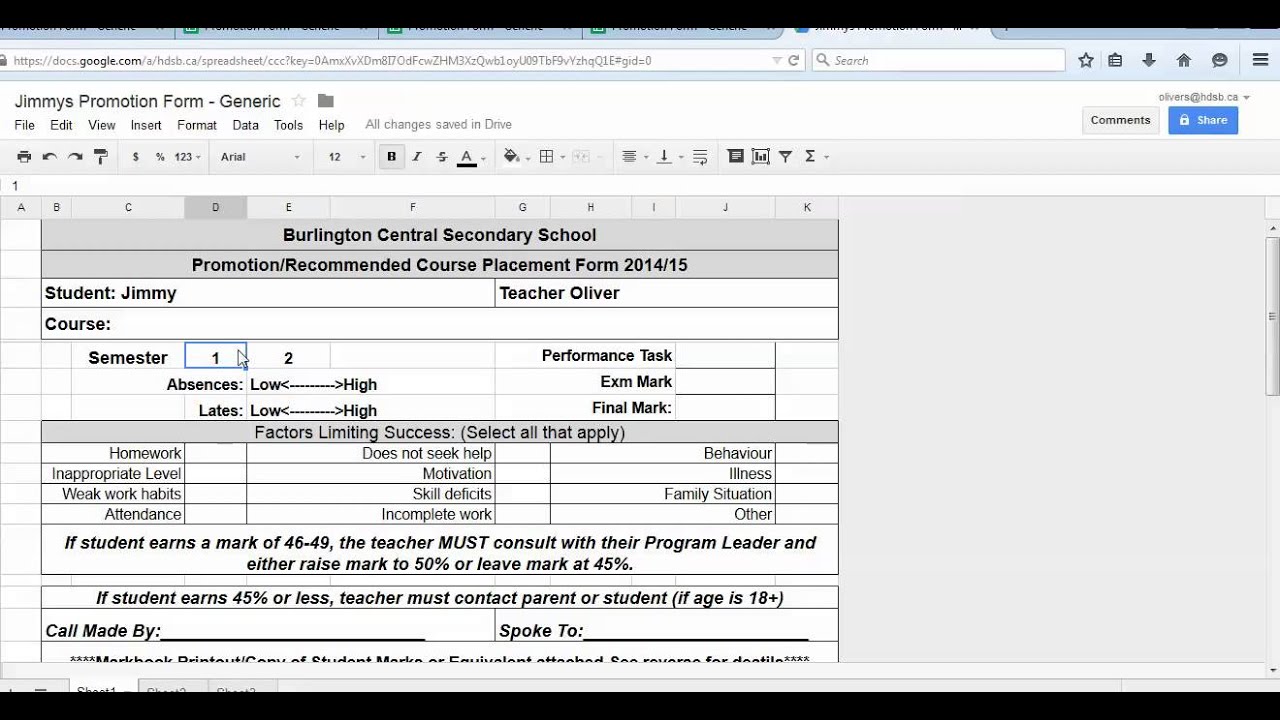Click the Final Mark value cell
The width and height of the screenshot is (1280, 720).
coord(725,408)
